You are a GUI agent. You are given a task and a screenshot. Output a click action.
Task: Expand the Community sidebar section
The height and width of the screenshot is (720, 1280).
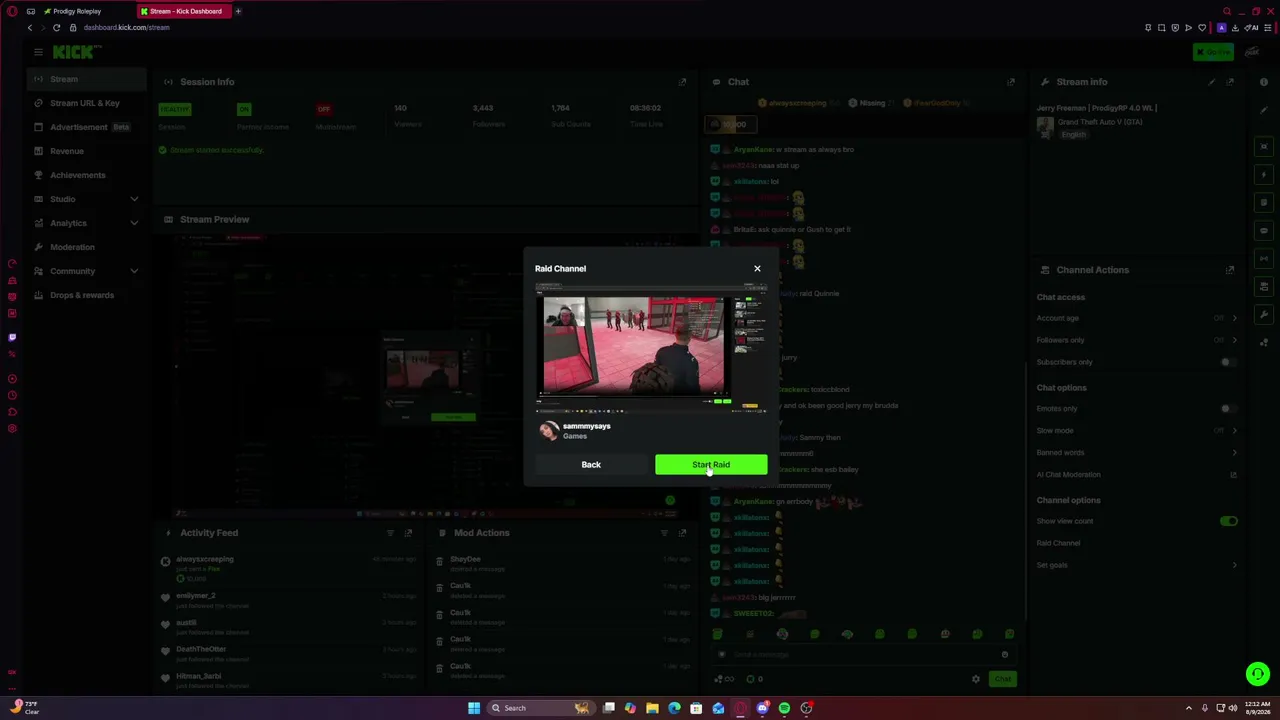tap(88, 271)
